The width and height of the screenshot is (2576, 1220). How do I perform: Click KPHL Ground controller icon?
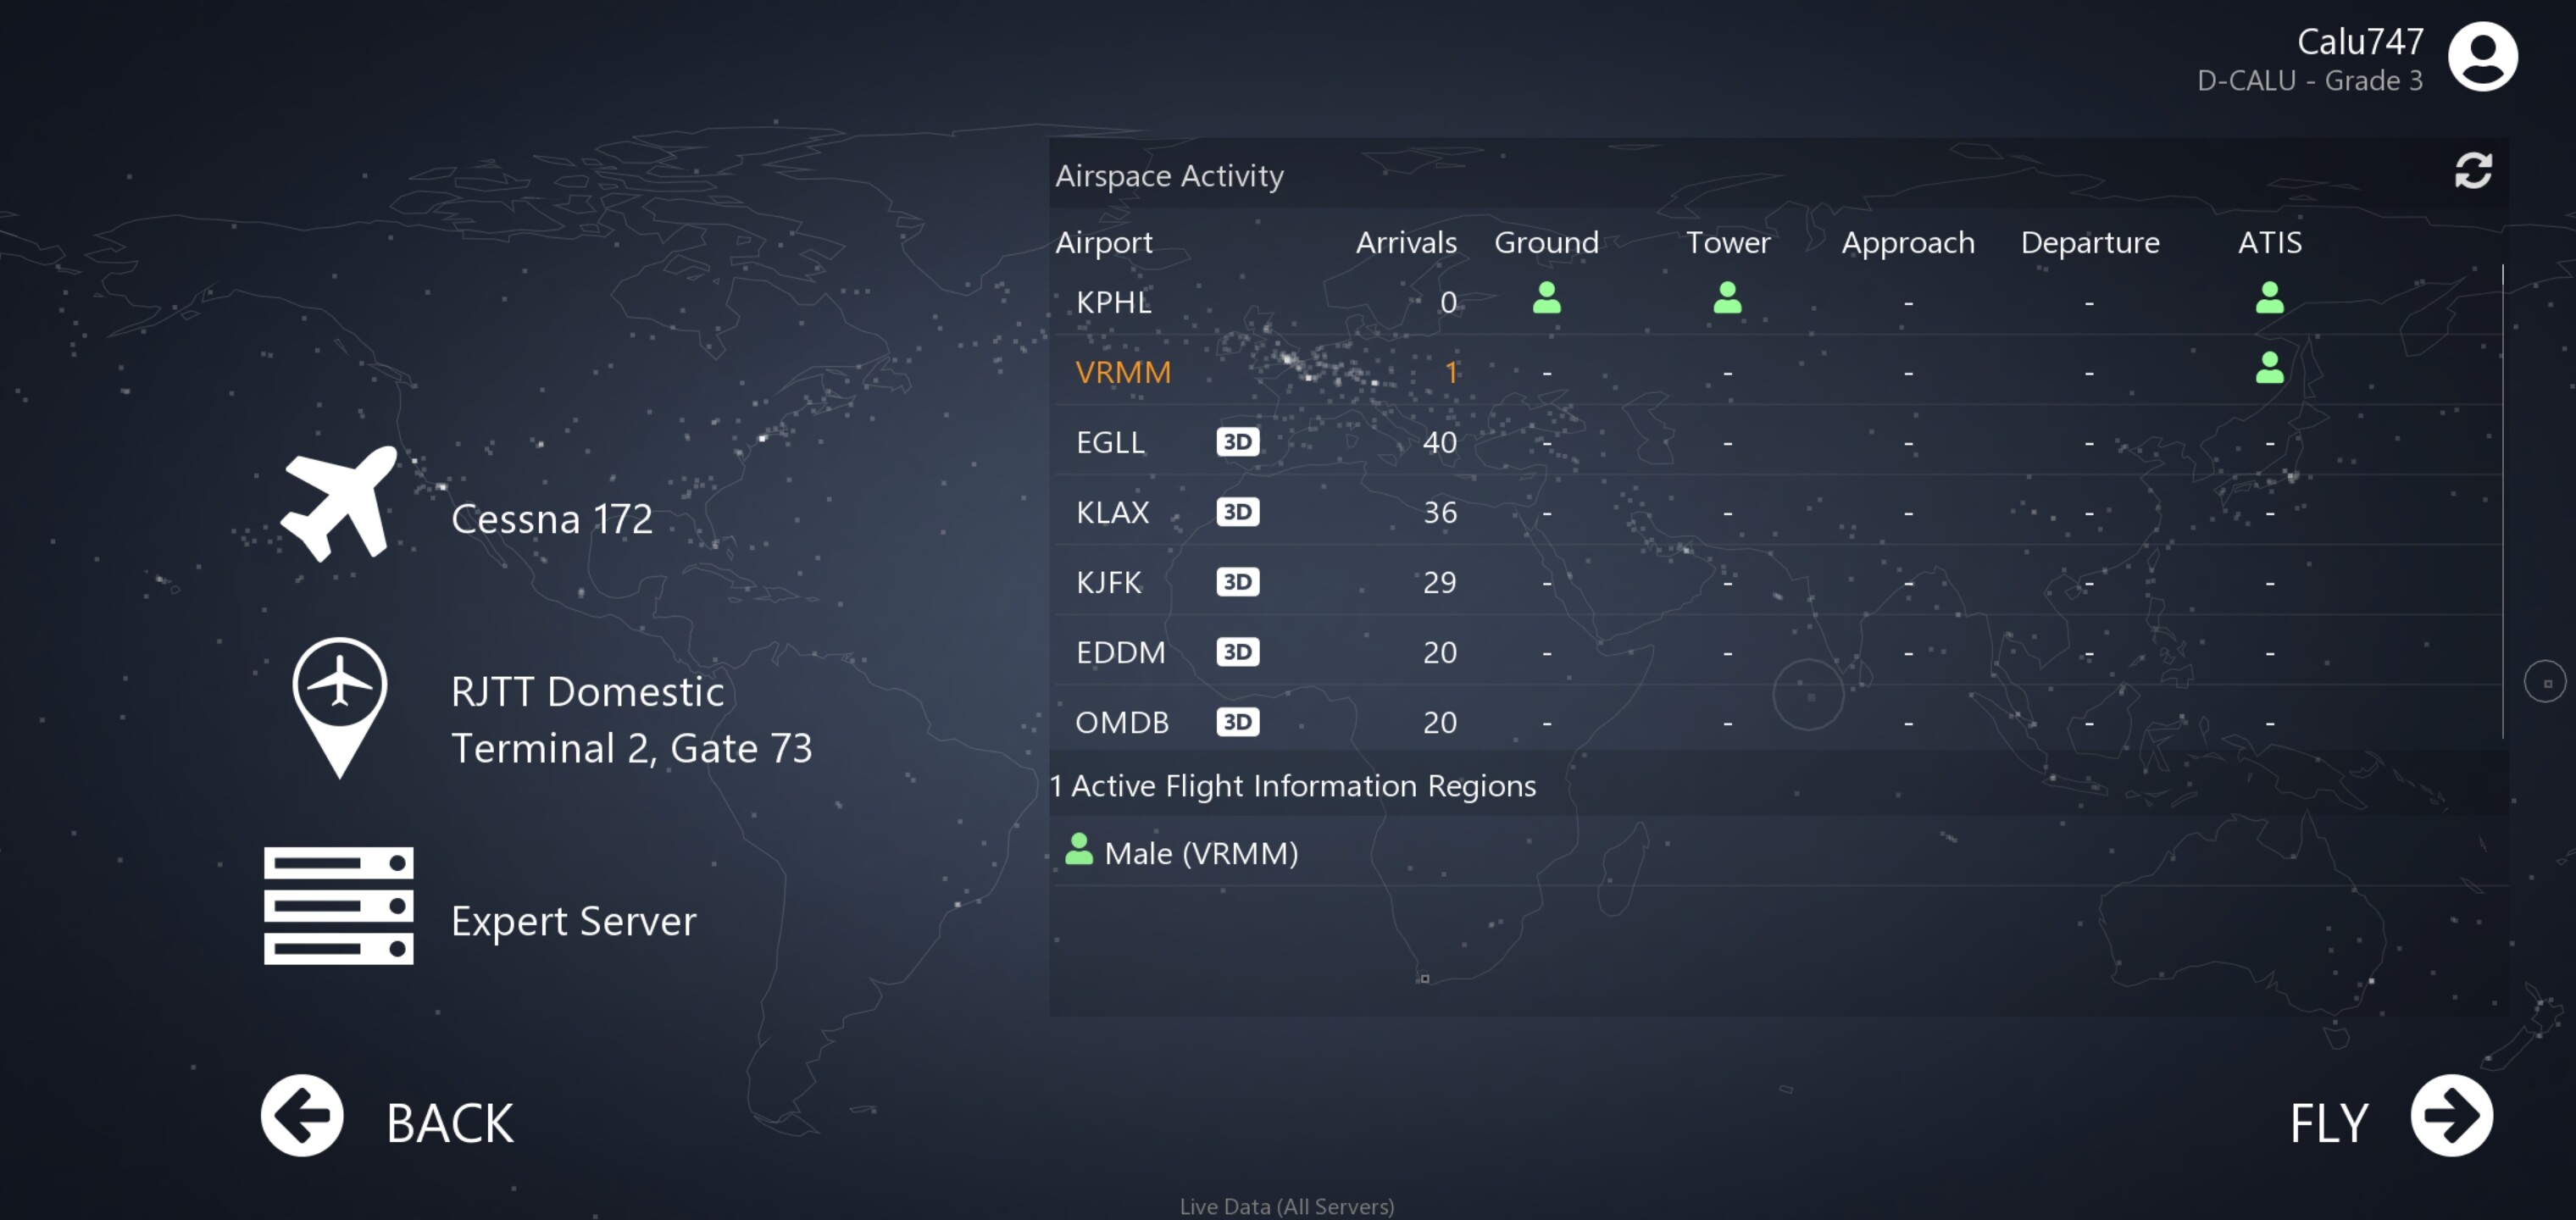[1546, 298]
